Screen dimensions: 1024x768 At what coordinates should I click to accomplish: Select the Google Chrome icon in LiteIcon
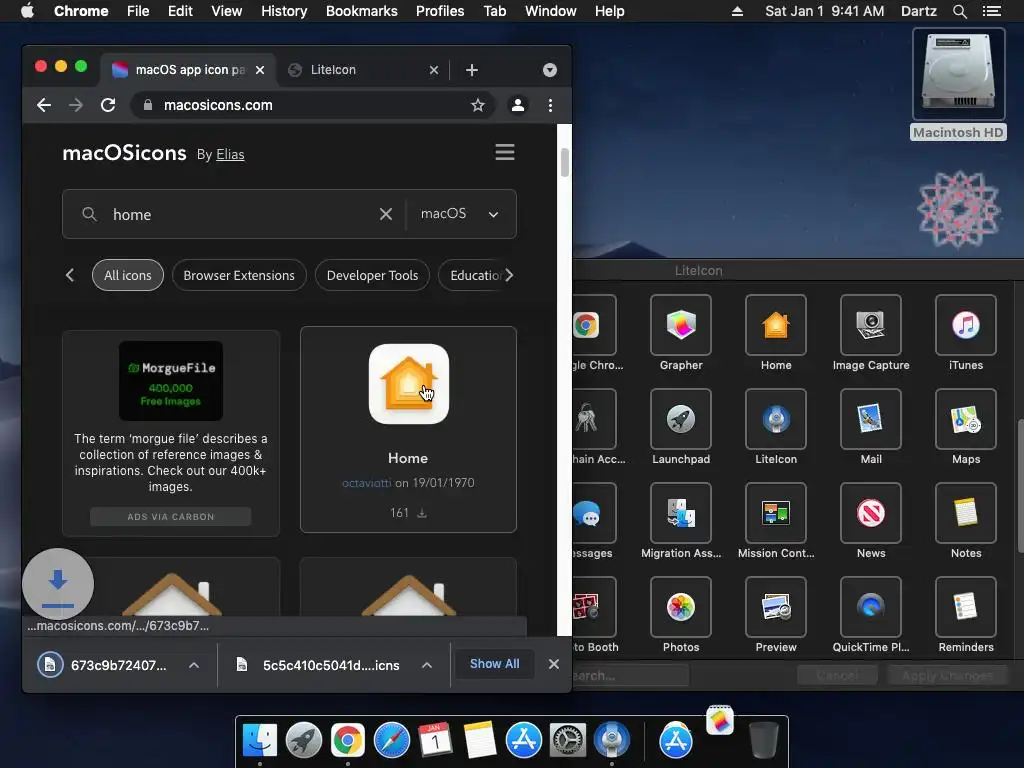(x=594, y=325)
